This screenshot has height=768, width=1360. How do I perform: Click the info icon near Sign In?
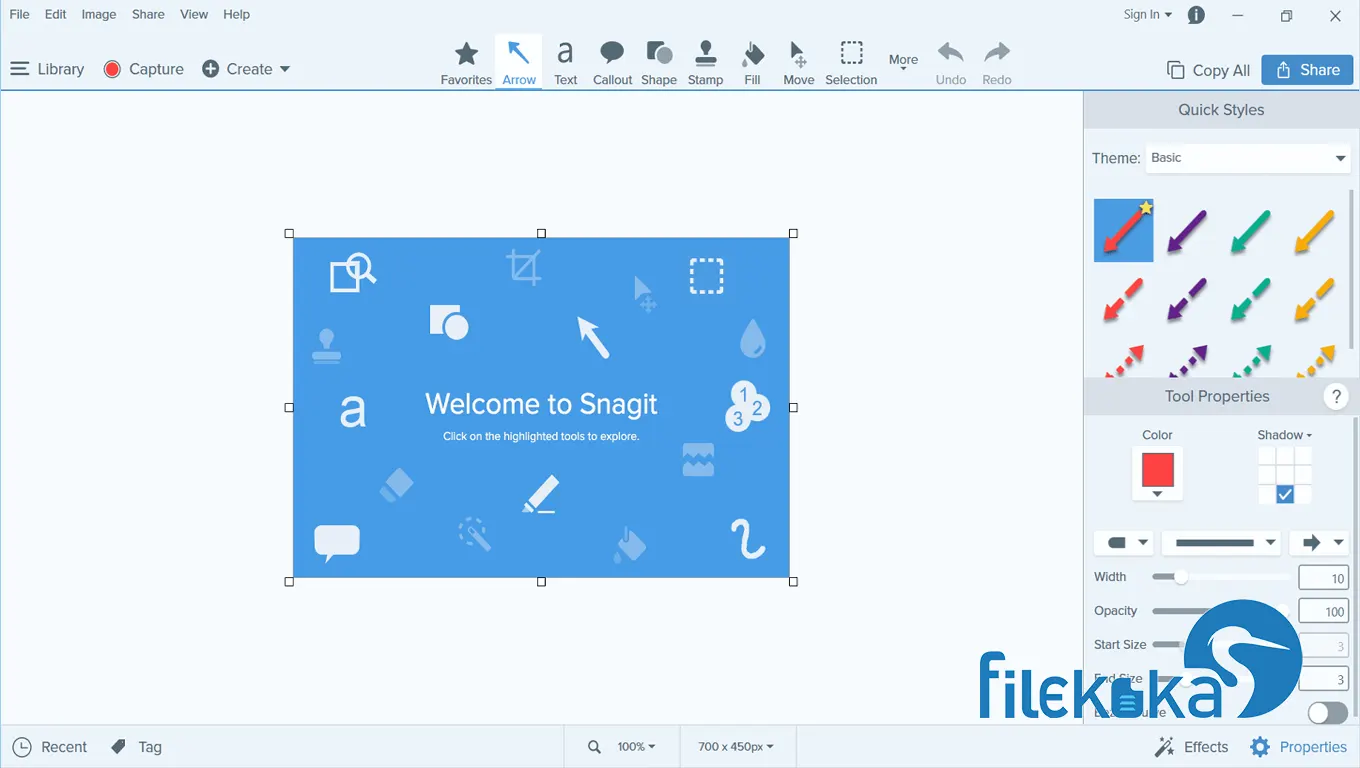pos(1196,15)
